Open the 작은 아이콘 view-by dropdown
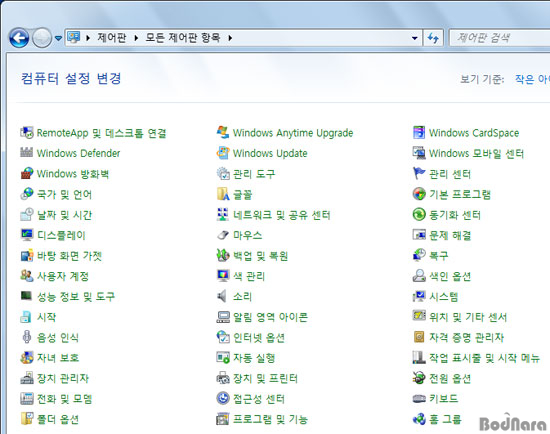 pyautogui.click(x=532, y=79)
